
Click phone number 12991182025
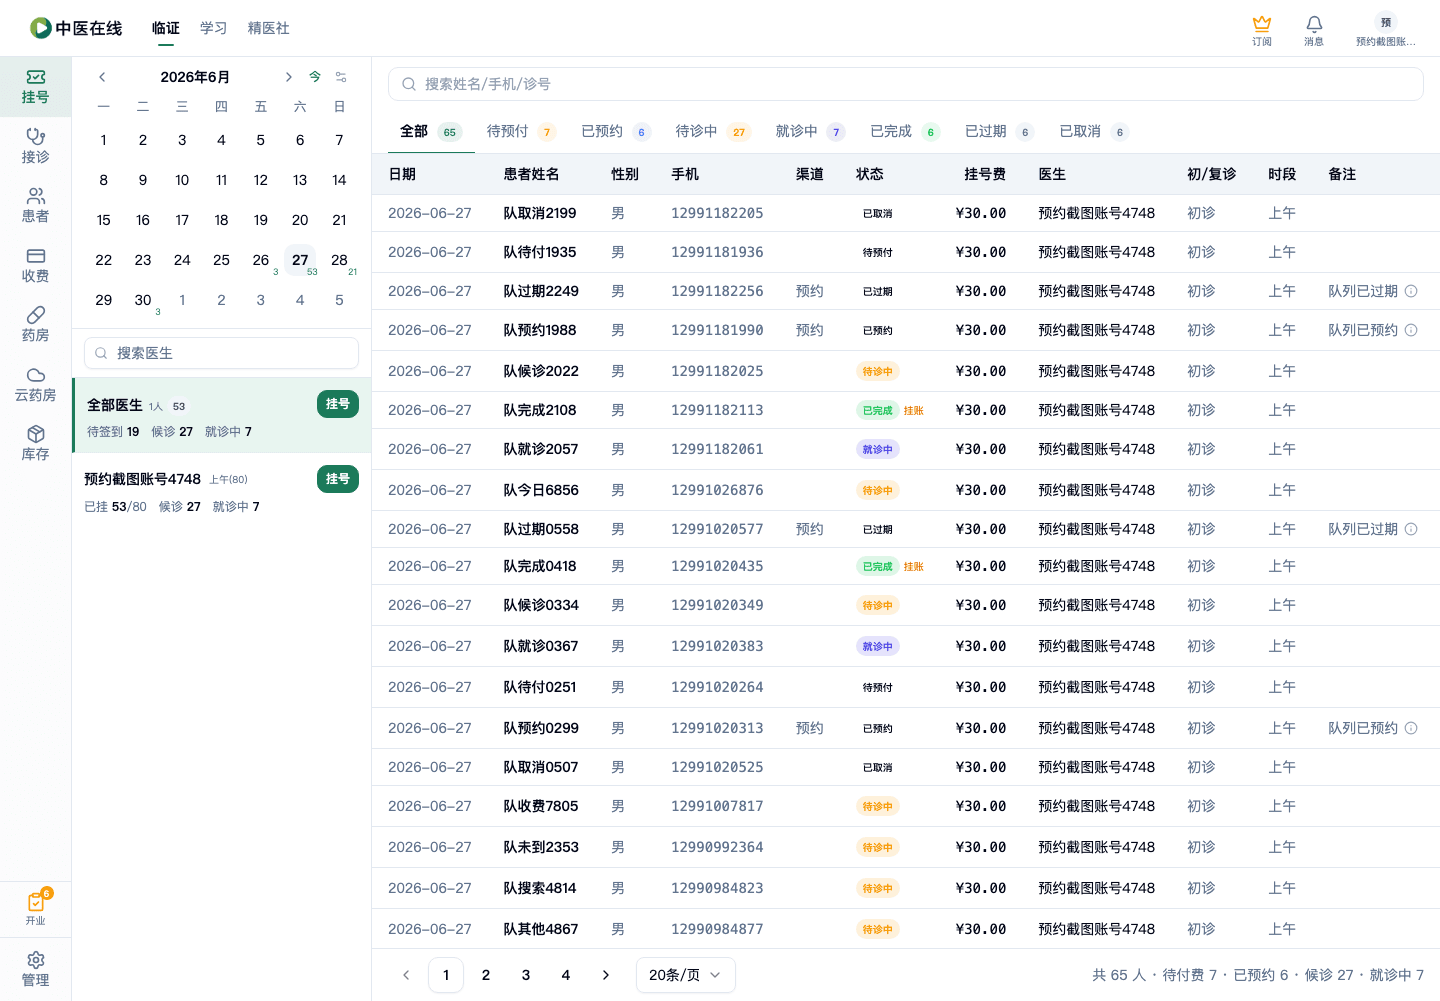coord(717,371)
